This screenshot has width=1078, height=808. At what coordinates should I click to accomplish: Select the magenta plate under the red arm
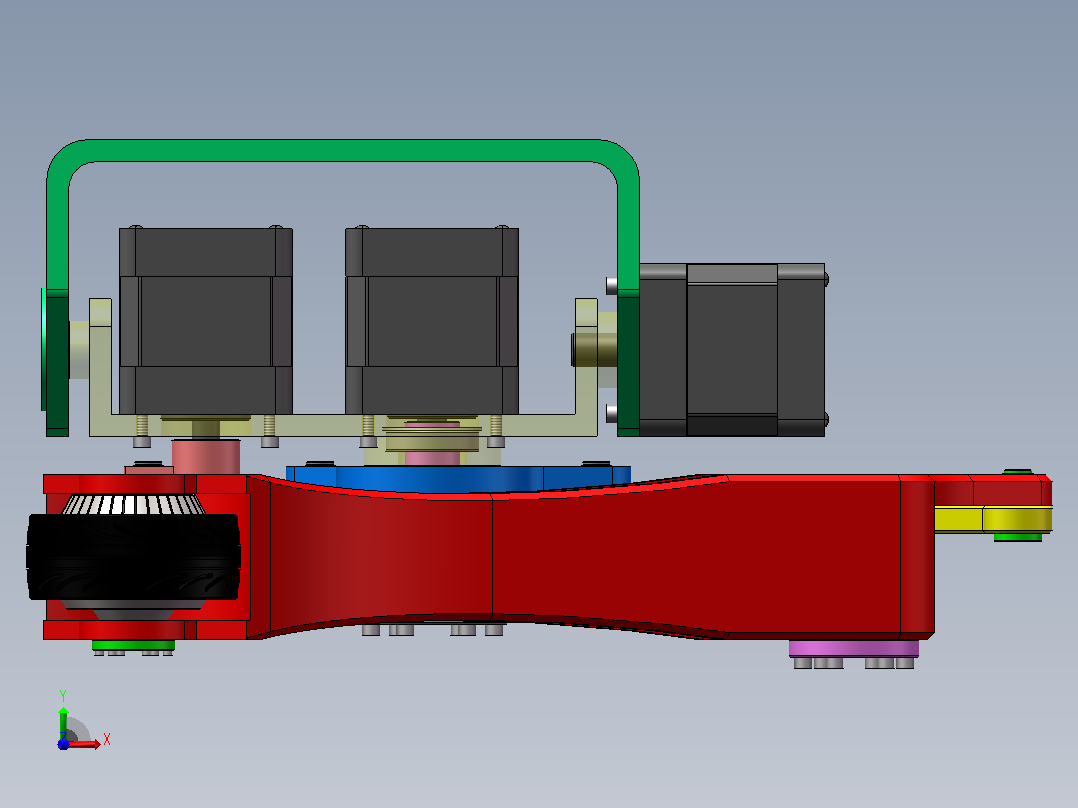853,648
